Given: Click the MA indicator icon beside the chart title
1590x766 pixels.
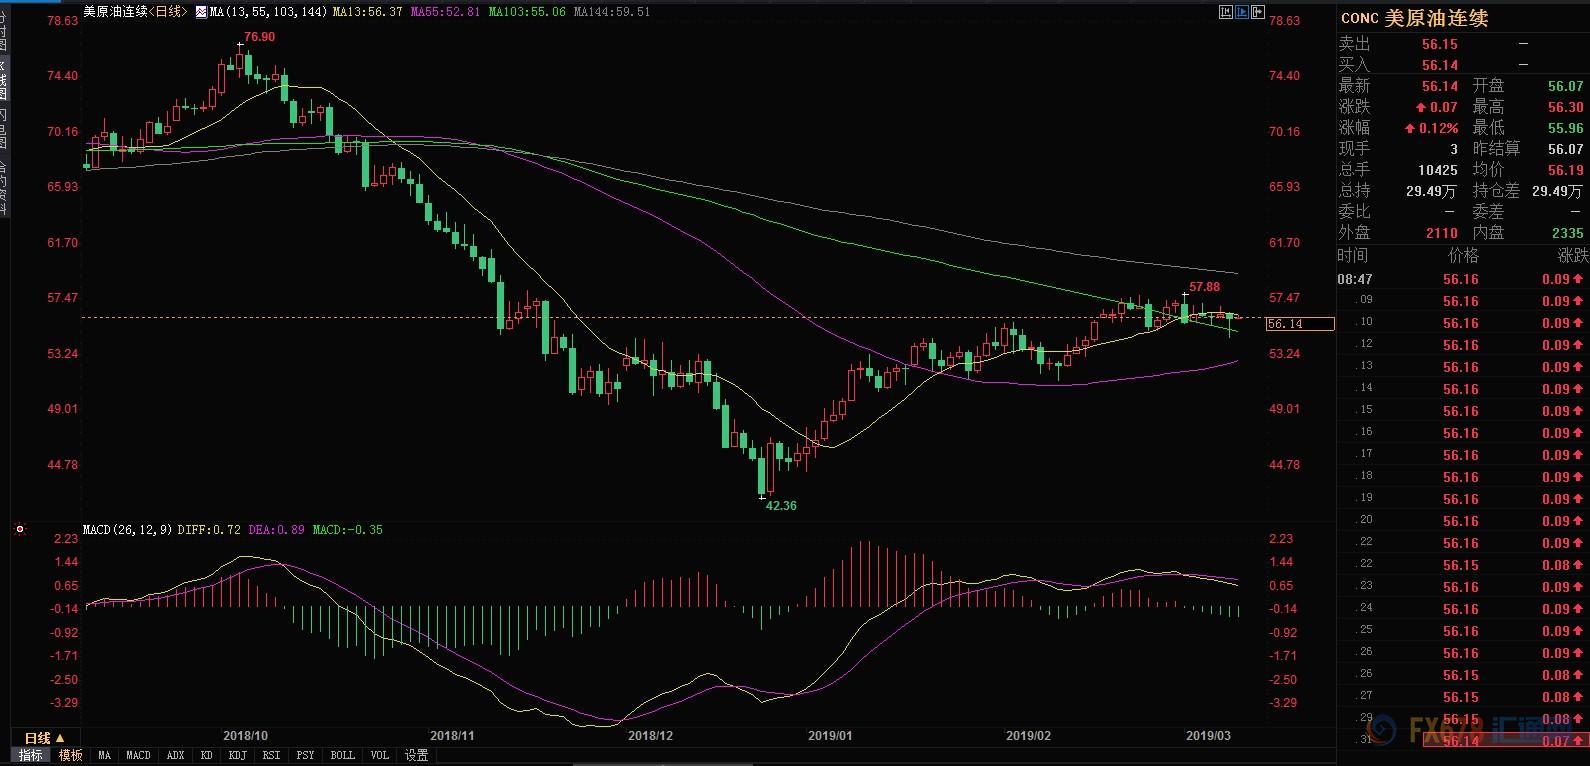Looking at the screenshot, I should 200,12.
